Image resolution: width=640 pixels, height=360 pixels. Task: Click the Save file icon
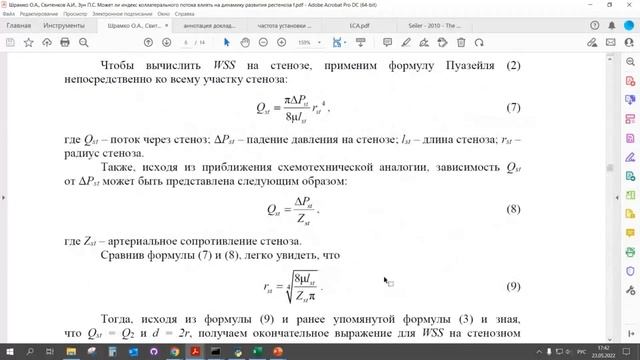click(x=10, y=42)
